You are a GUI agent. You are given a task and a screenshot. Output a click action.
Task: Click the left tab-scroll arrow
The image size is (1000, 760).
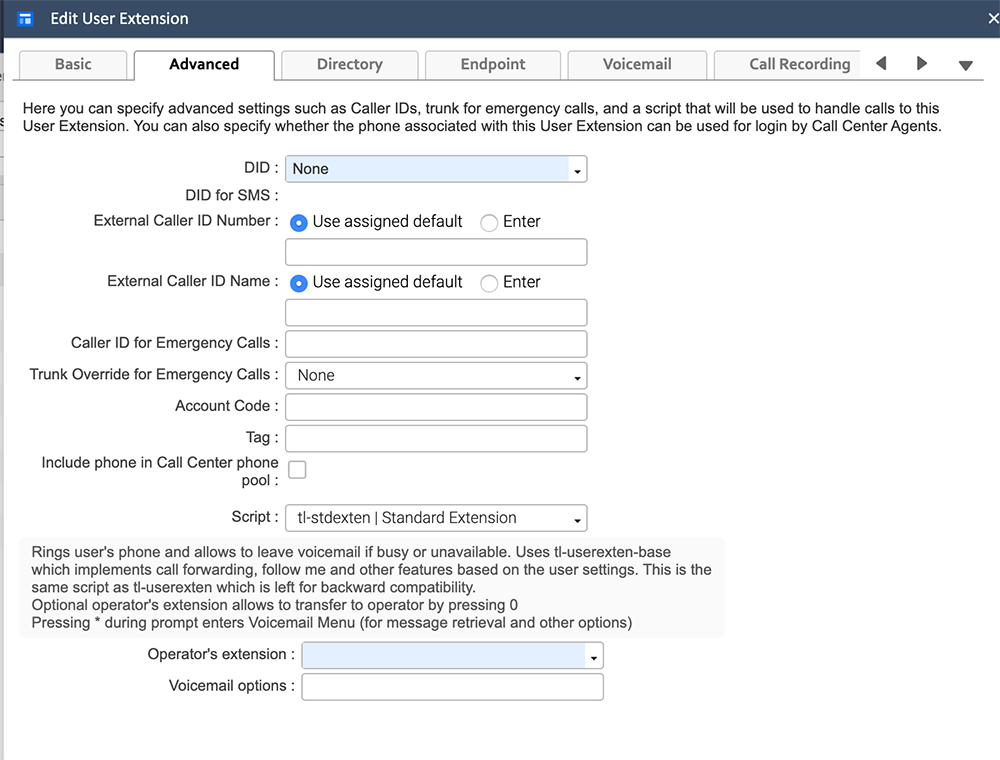click(x=880, y=62)
